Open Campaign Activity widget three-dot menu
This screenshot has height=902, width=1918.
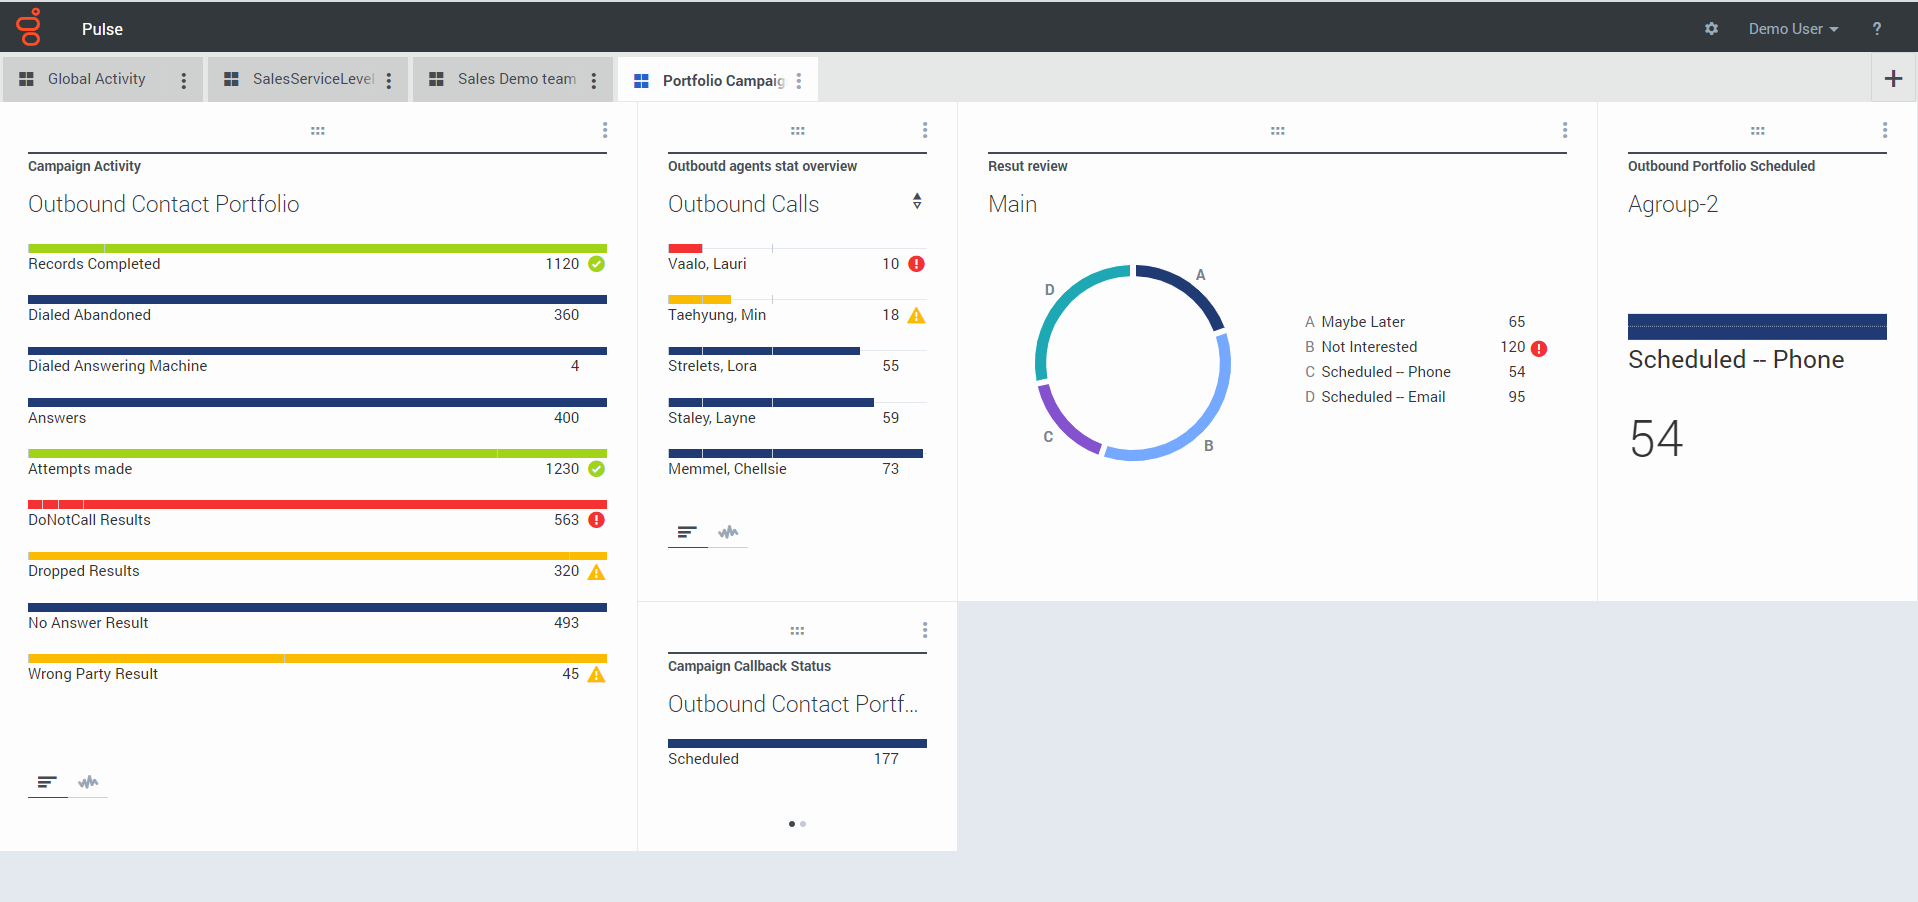[605, 130]
